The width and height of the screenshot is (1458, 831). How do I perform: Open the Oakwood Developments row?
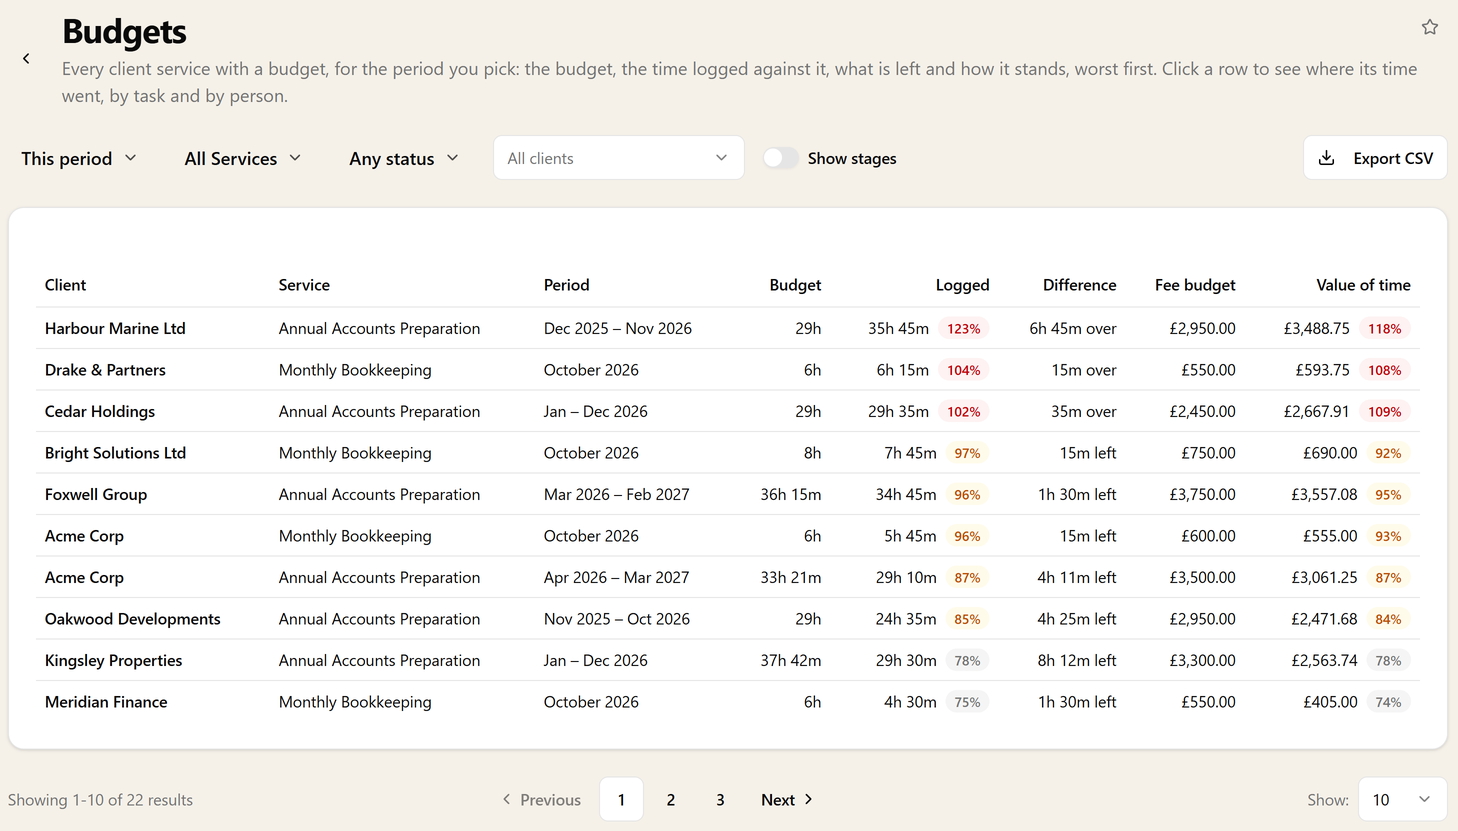[x=728, y=619]
